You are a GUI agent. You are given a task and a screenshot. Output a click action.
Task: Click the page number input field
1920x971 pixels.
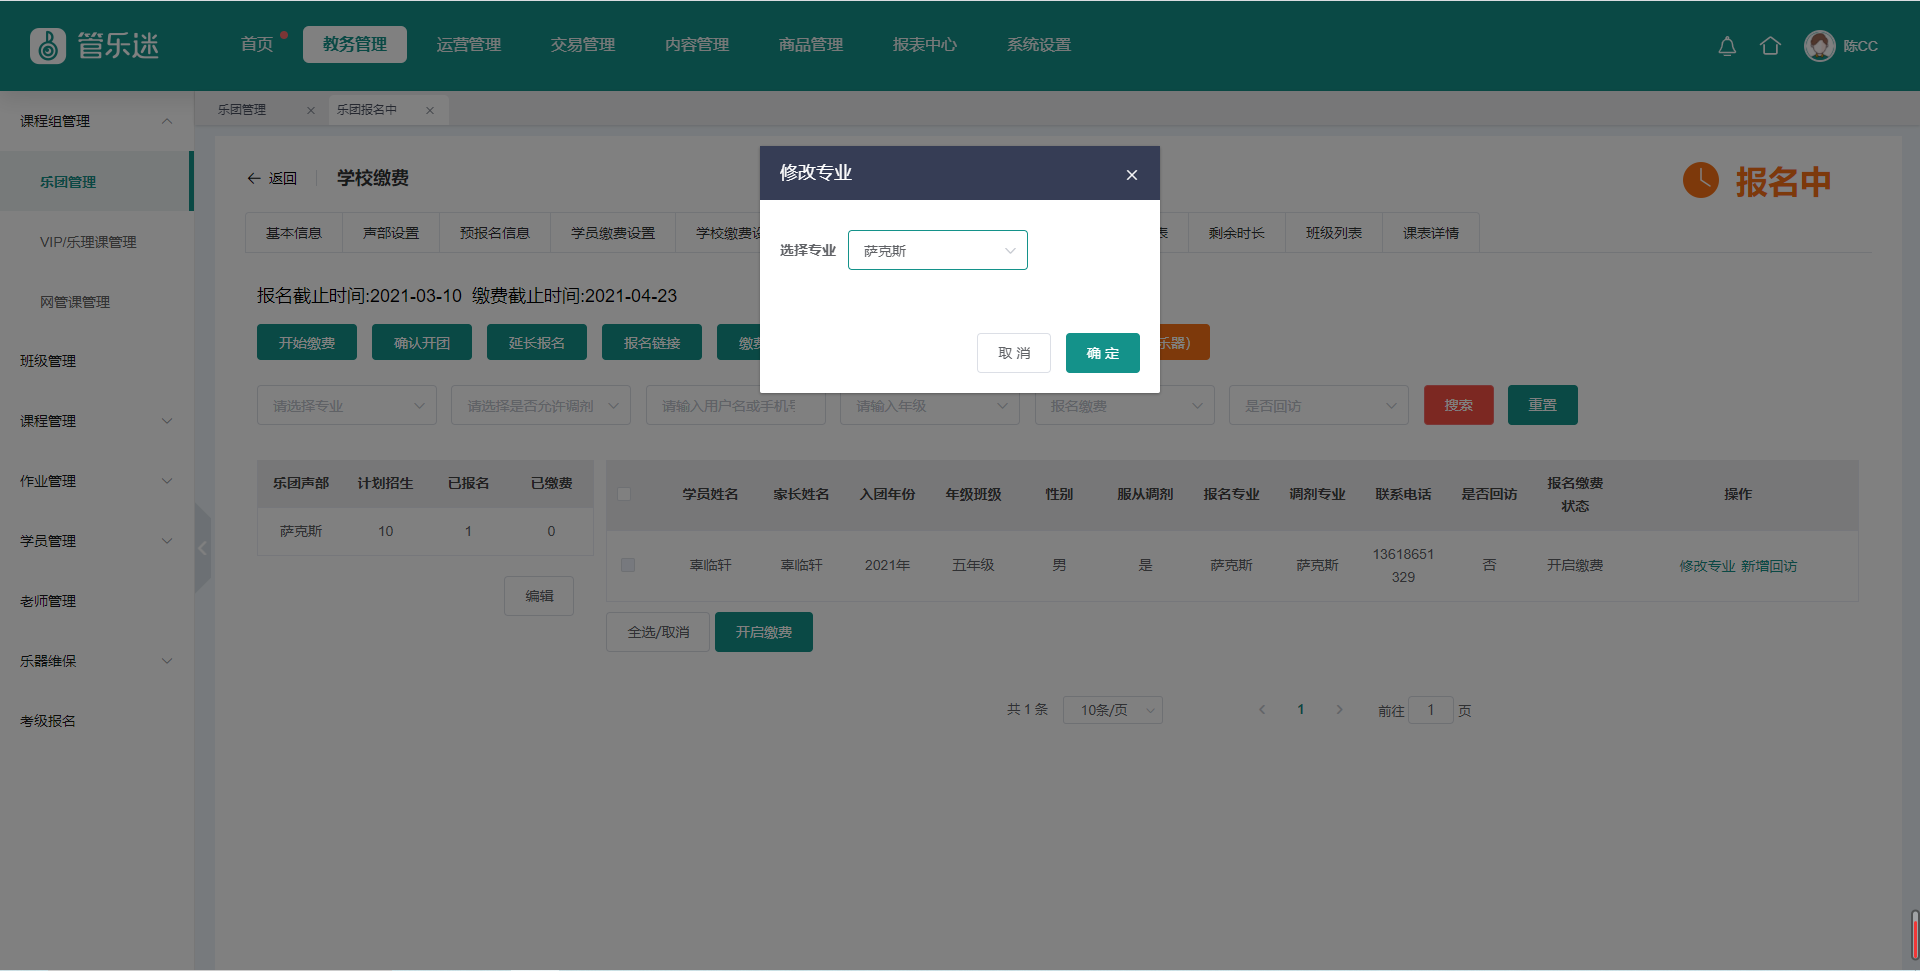[1430, 710]
